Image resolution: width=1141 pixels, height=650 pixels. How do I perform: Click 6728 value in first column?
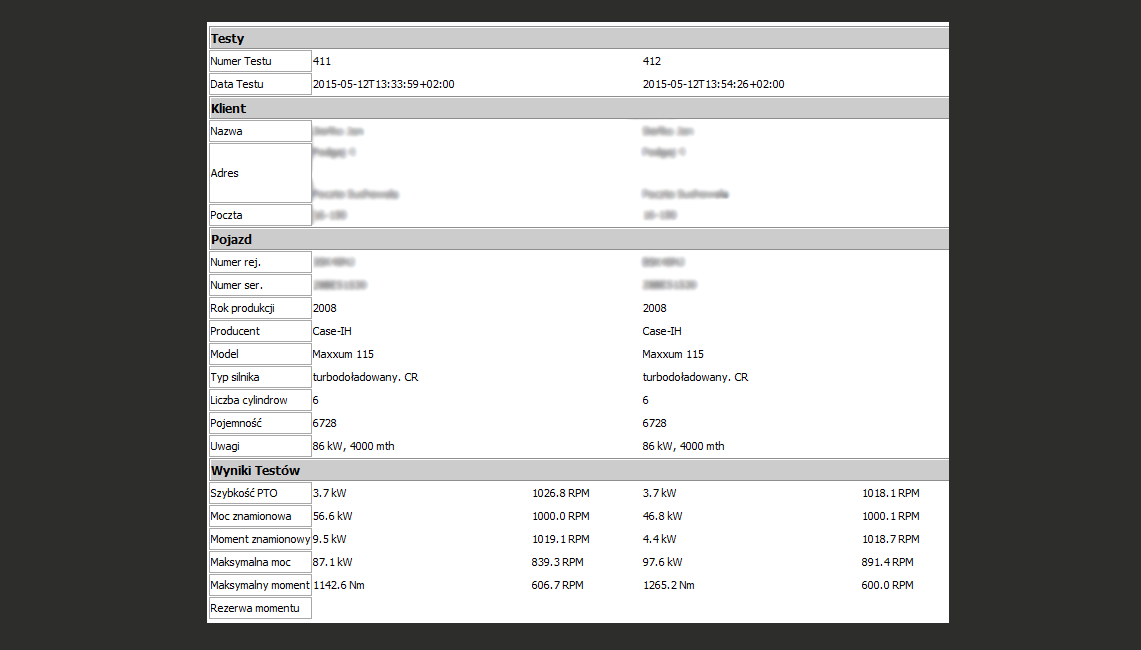(x=325, y=424)
